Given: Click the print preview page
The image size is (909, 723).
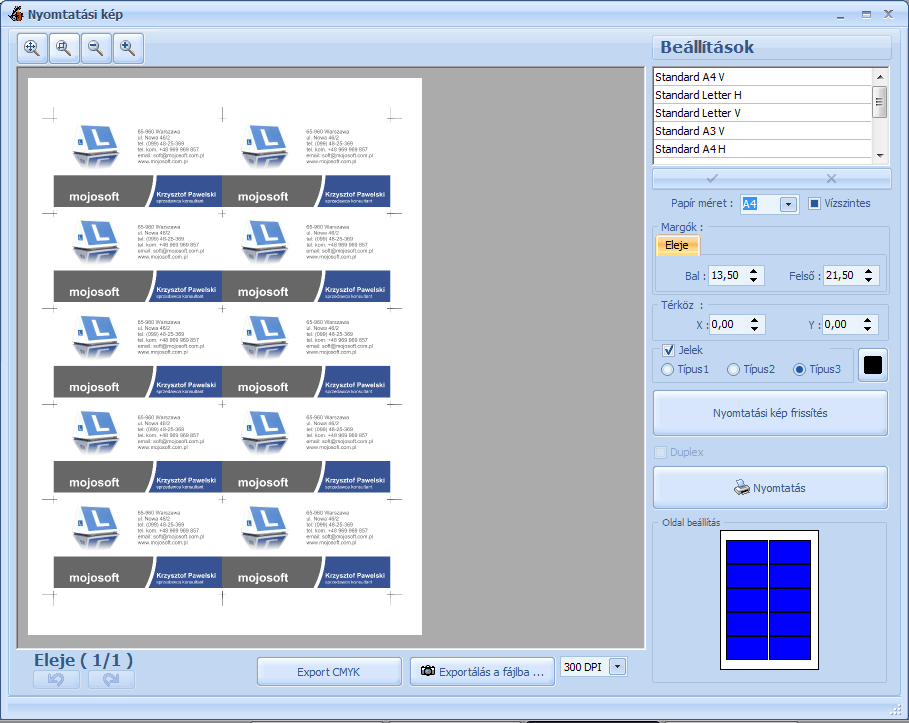Looking at the screenshot, I should point(225,357).
